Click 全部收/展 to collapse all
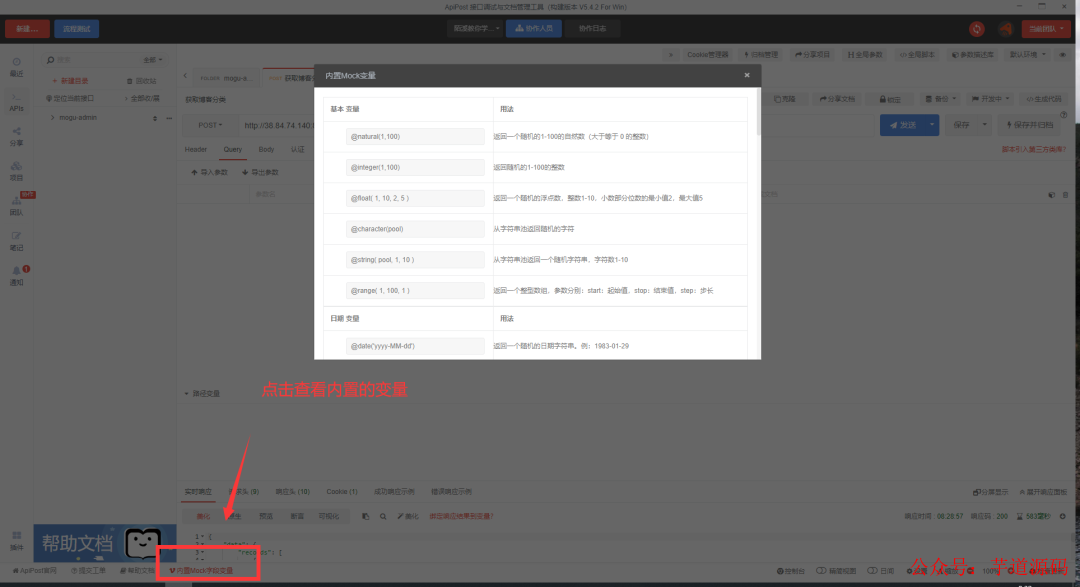The width and height of the screenshot is (1080, 587). click(x=142, y=99)
